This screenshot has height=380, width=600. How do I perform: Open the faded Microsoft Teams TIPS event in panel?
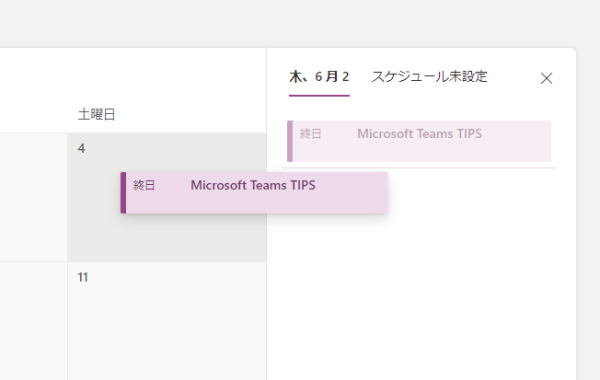point(419,141)
